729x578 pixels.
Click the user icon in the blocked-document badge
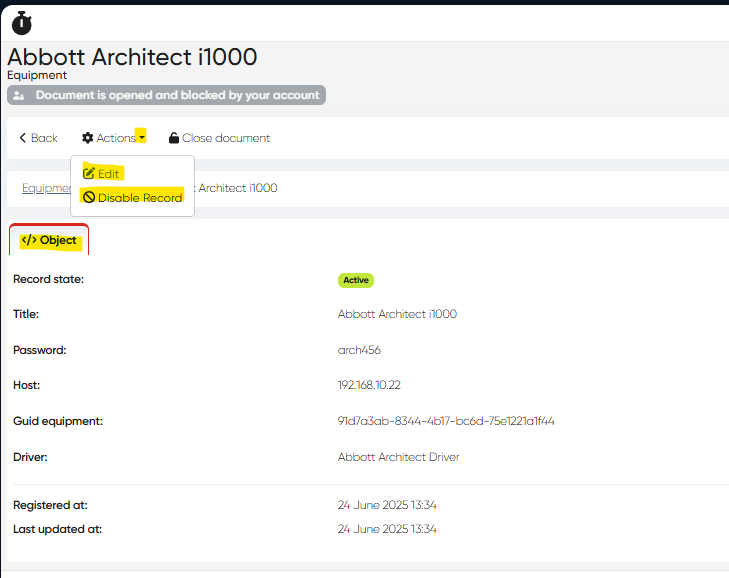pos(19,96)
